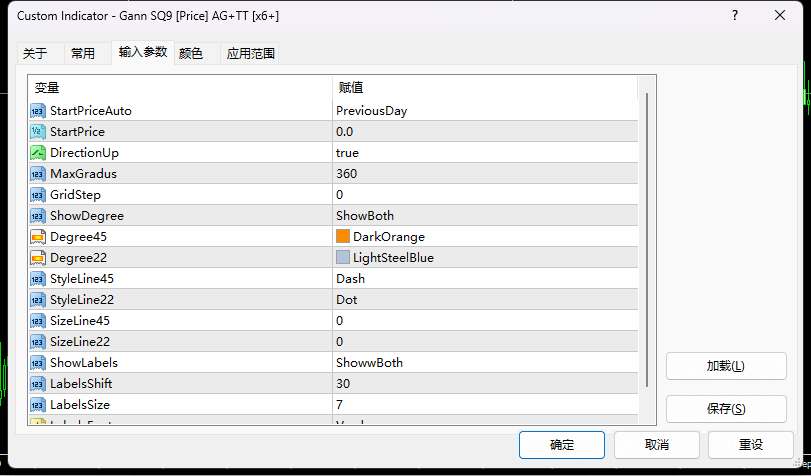
Task: Close the Custom Indicator dialog
Action: [780, 16]
